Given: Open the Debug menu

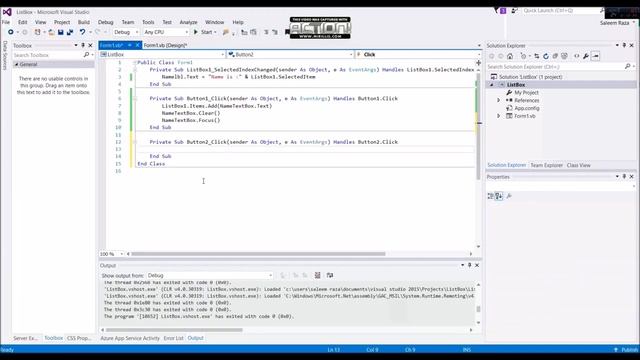Looking at the screenshot, I should 105,22.
